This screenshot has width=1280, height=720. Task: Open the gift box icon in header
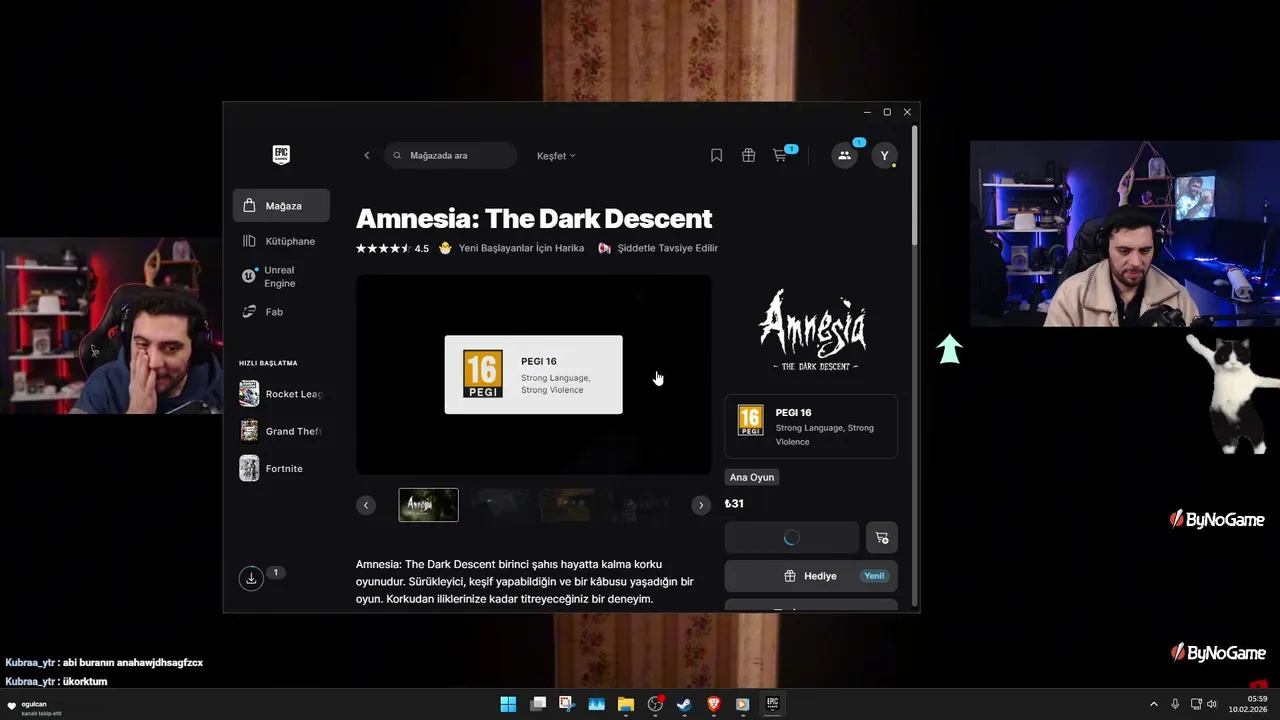748,155
